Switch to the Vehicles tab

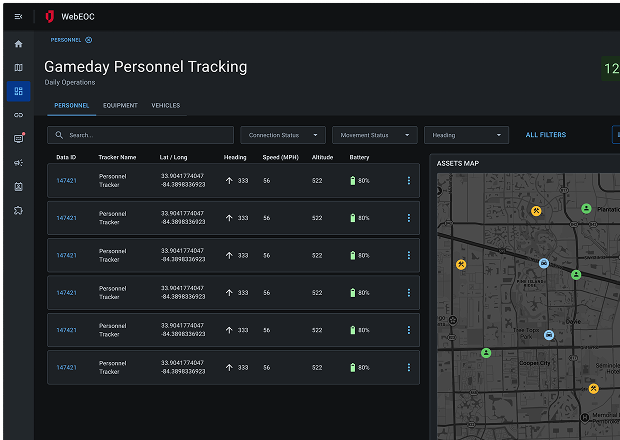pyautogui.click(x=166, y=105)
